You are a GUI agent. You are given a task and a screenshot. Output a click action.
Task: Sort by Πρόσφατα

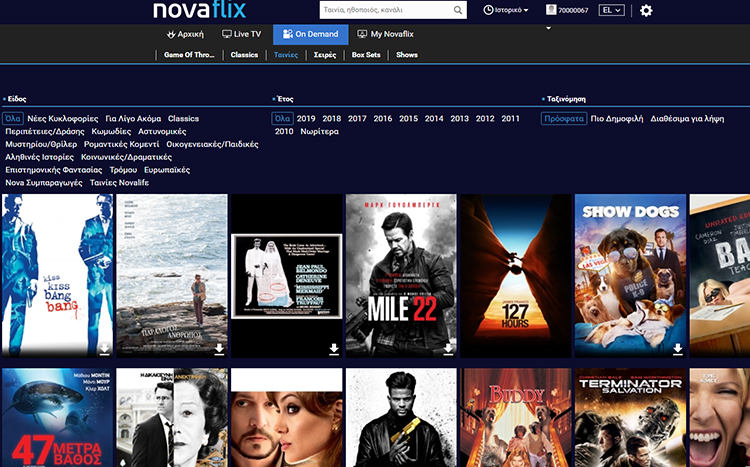pyautogui.click(x=564, y=118)
